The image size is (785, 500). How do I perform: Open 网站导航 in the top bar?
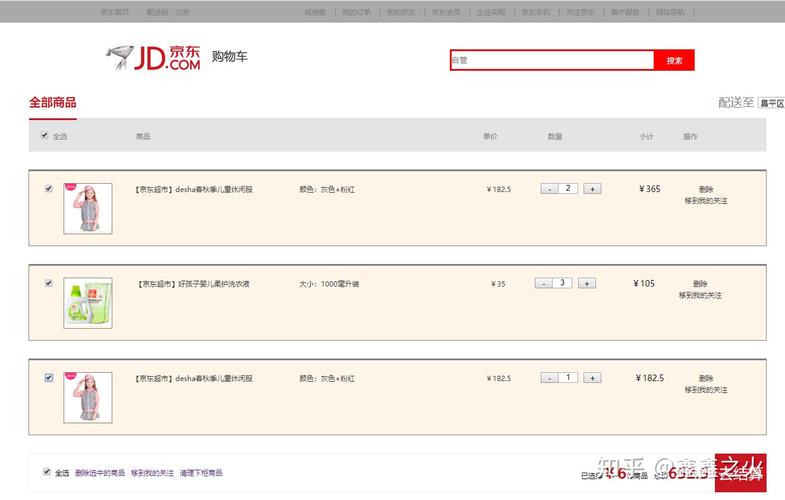coord(670,12)
